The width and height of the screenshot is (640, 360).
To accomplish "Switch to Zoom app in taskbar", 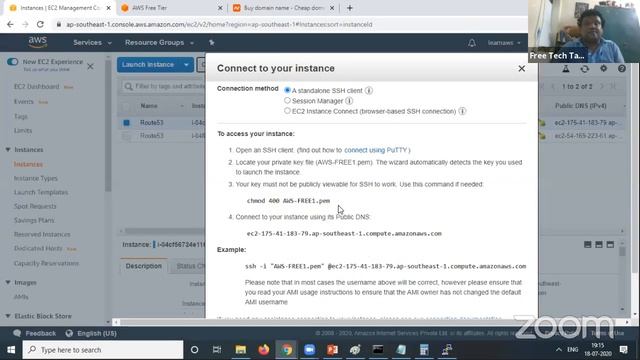I will click(x=309, y=349).
